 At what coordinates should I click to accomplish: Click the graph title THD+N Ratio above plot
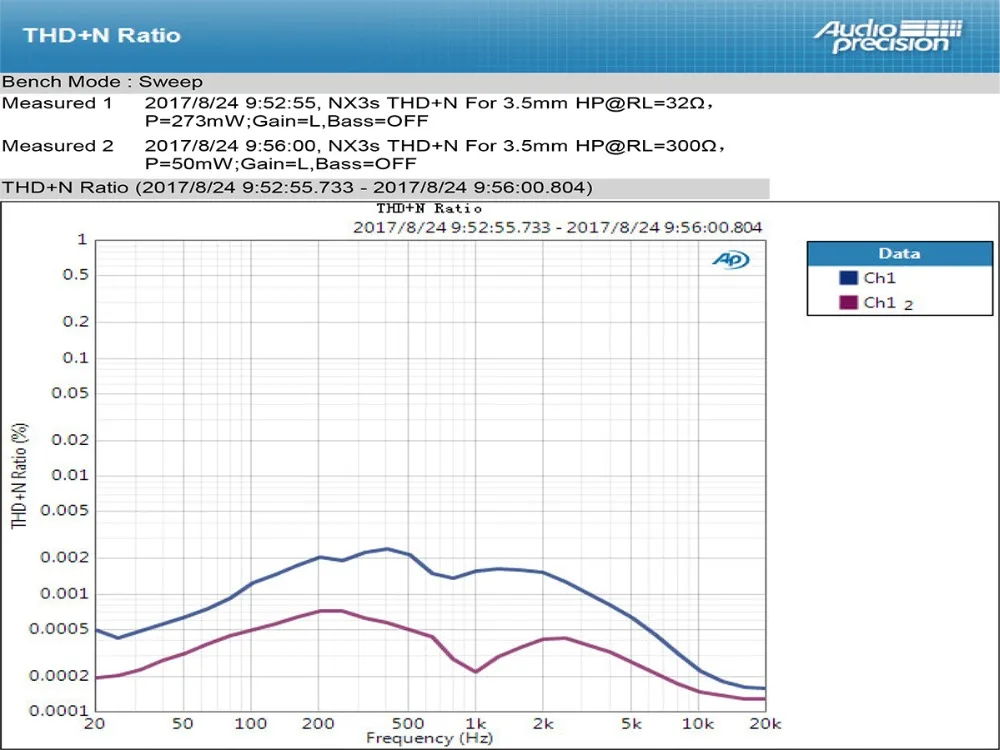429,208
